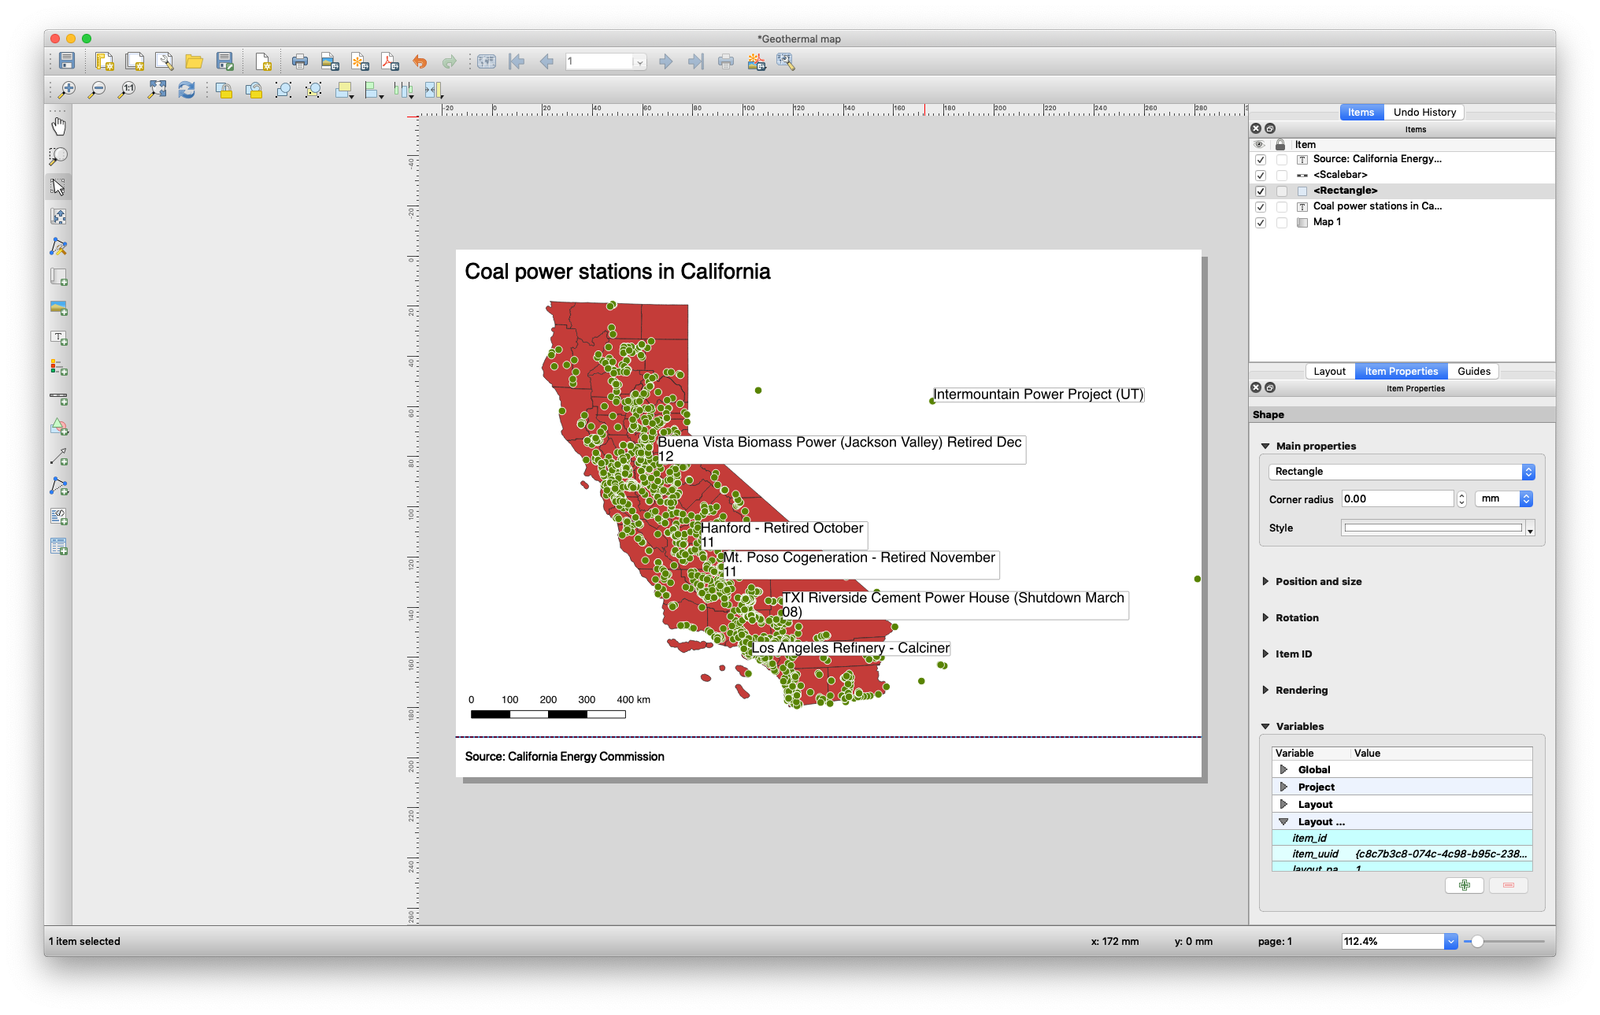Open the Layout tab
The height and width of the screenshot is (1015, 1600).
point(1329,371)
